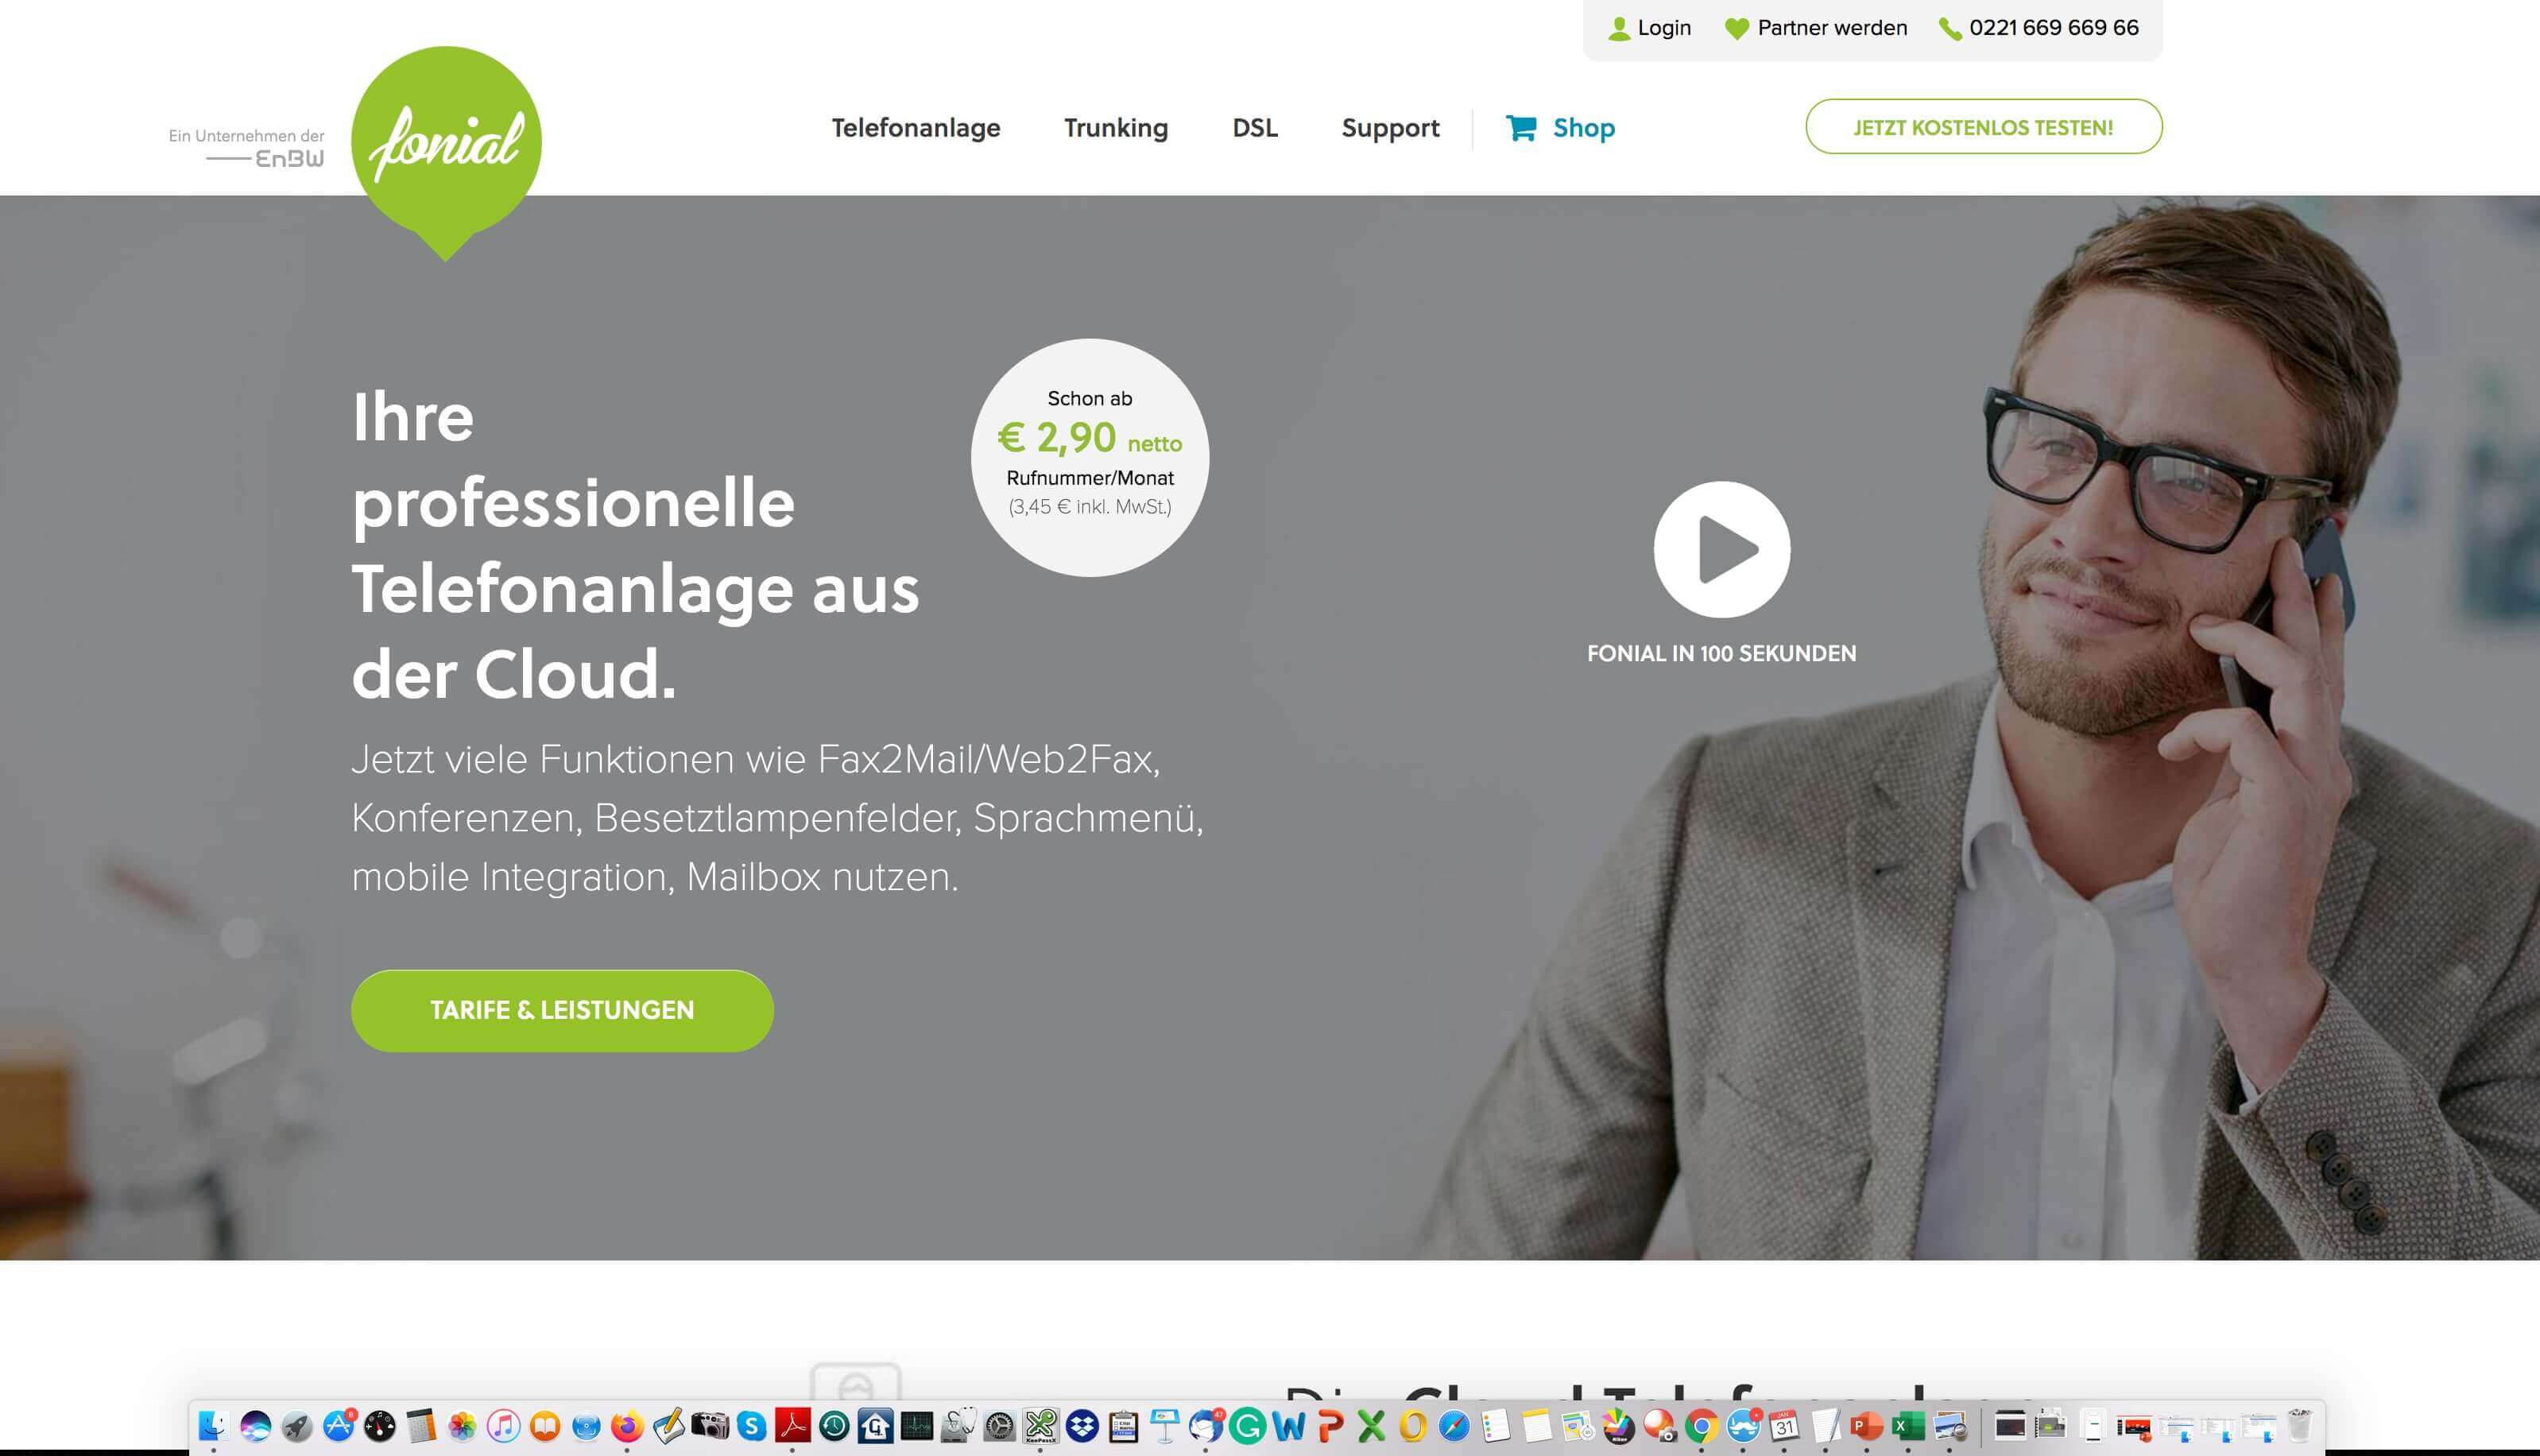Go to the Shop page
This screenshot has width=2540, height=1456.
(1584, 128)
